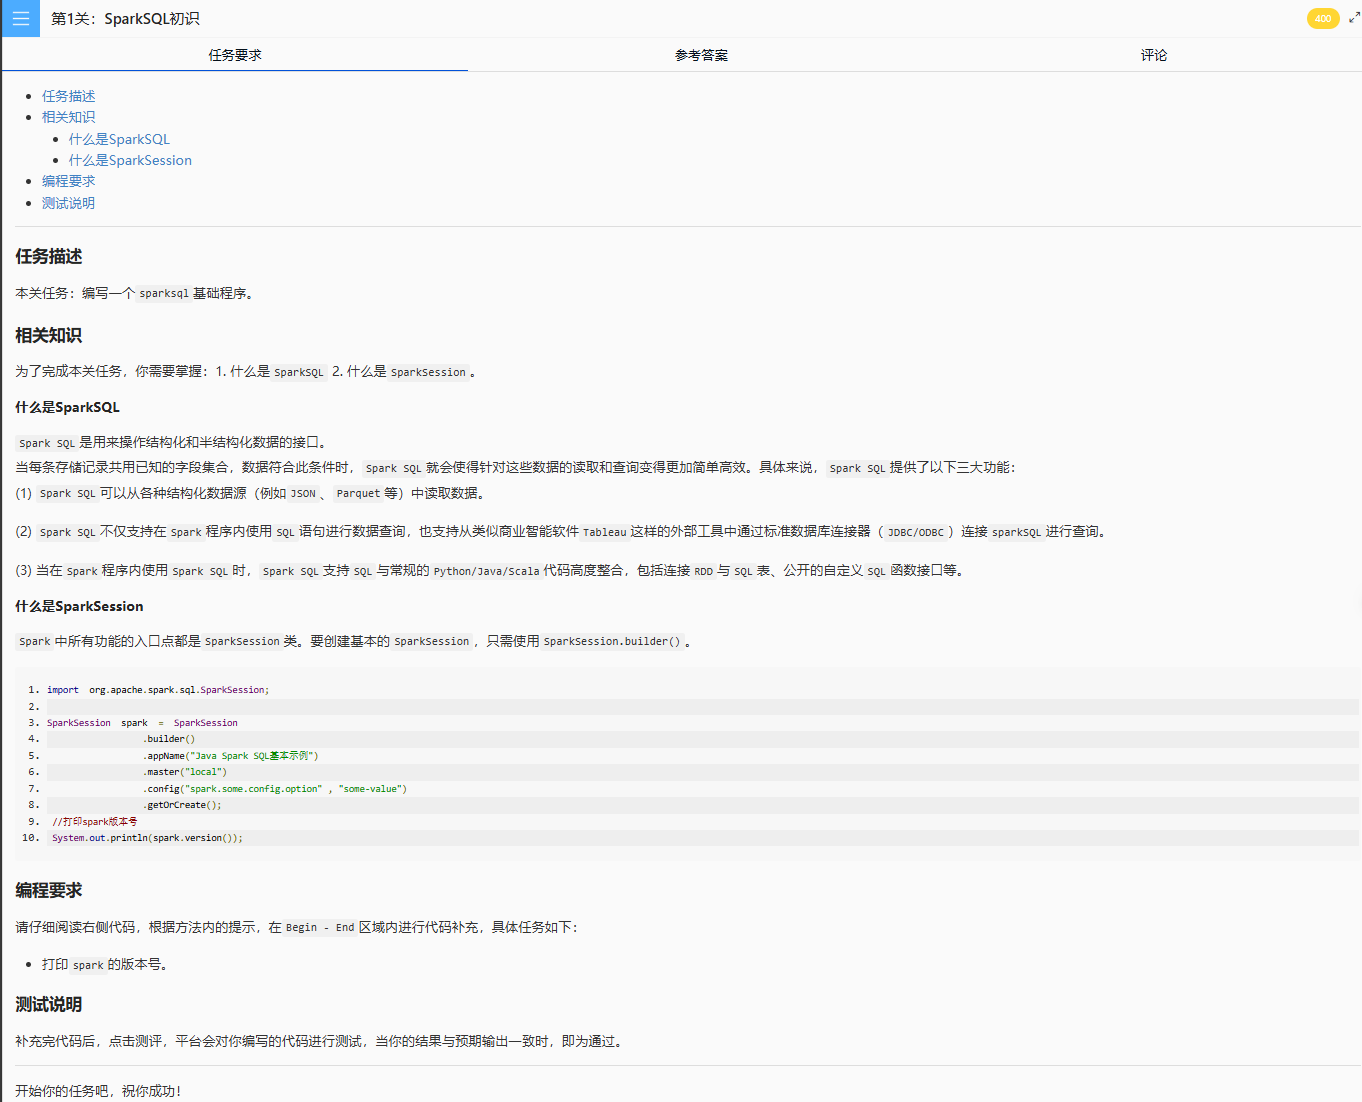Click the import SparkSession code line
The height and width of the screenshot is (1102, 1362).
(x=158, y=690)
